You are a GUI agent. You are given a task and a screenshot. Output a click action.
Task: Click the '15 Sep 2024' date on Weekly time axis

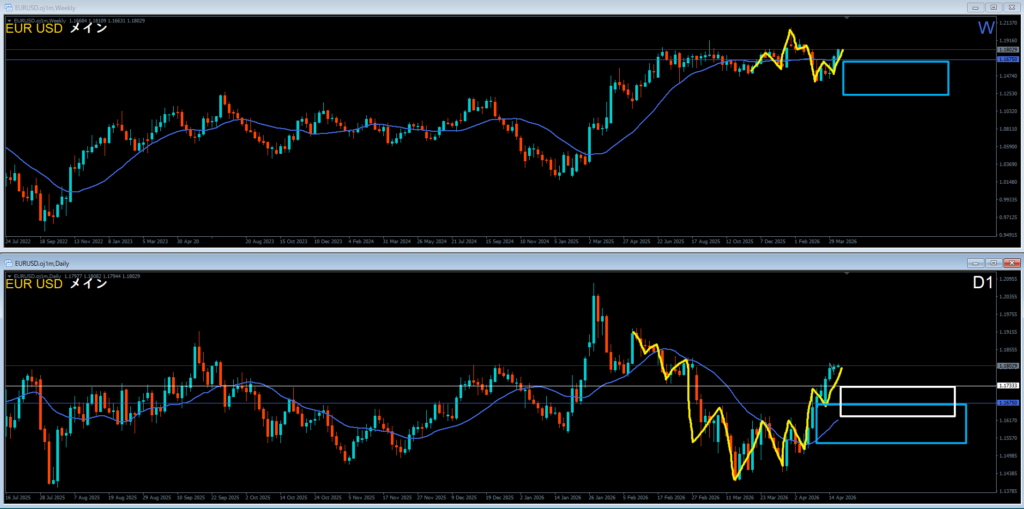coord(499,241)
